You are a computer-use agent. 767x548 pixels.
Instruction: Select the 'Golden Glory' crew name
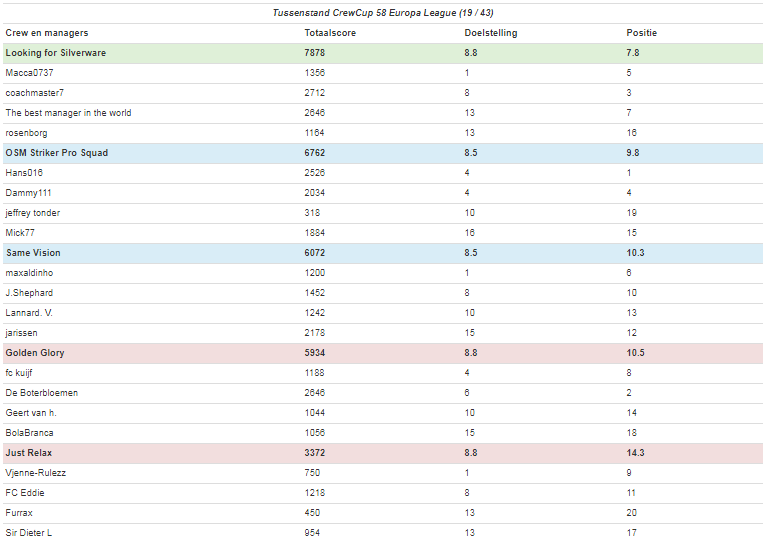coord(35,353)
